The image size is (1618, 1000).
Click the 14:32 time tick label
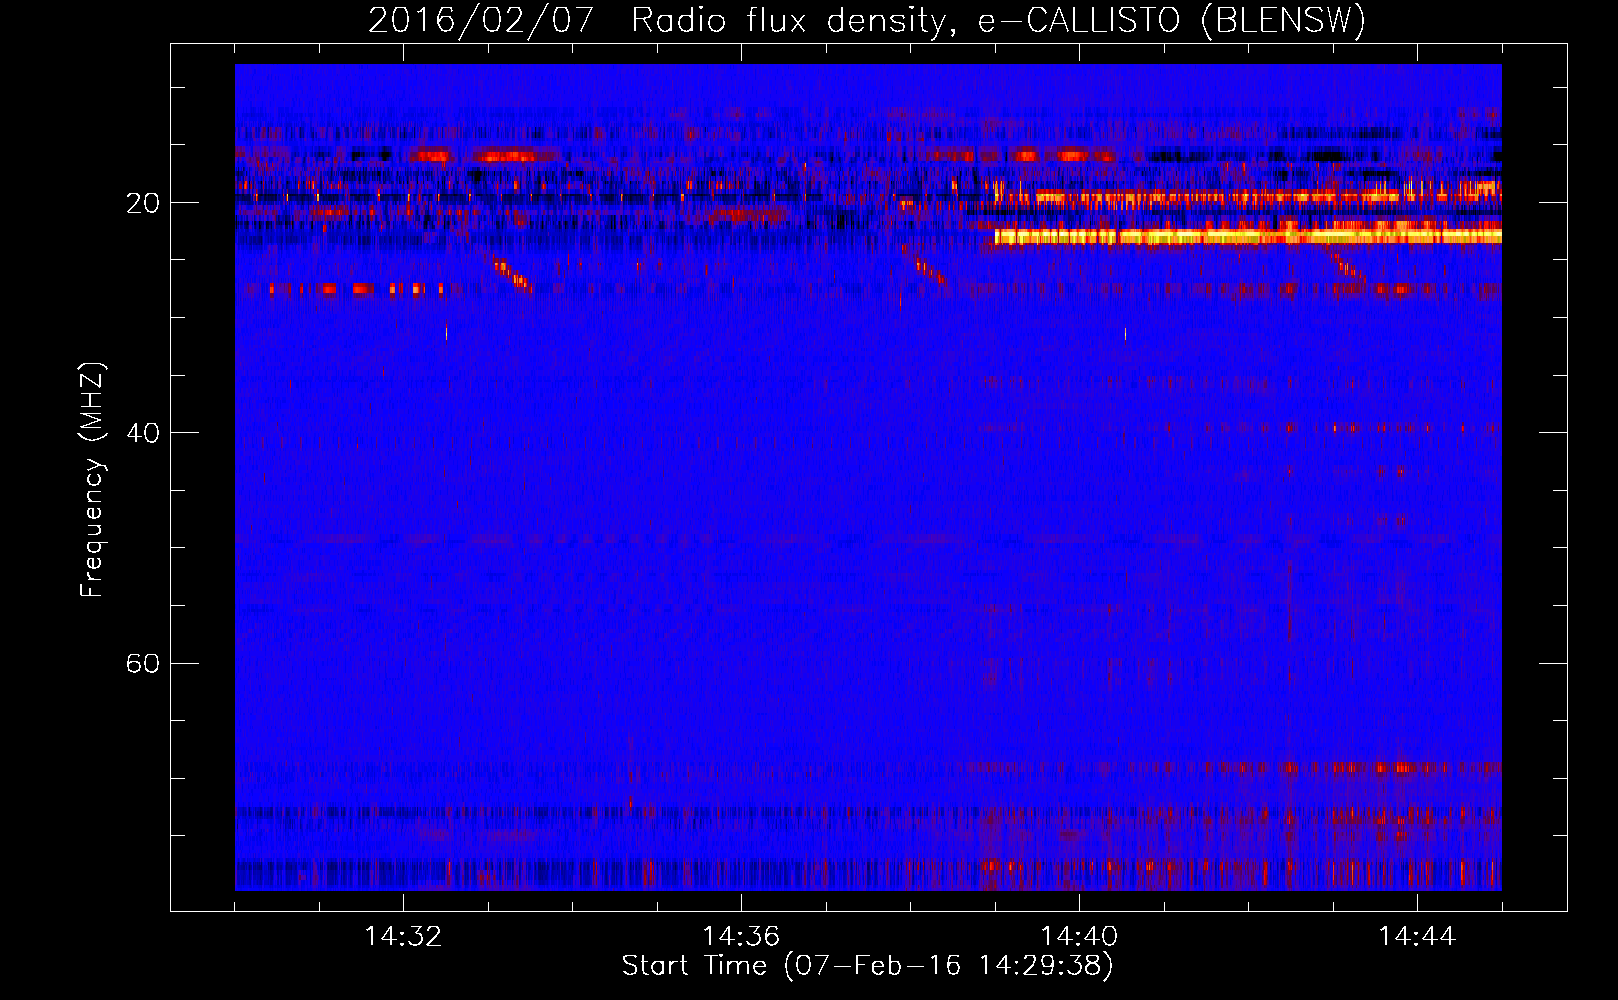click(403, 937)
